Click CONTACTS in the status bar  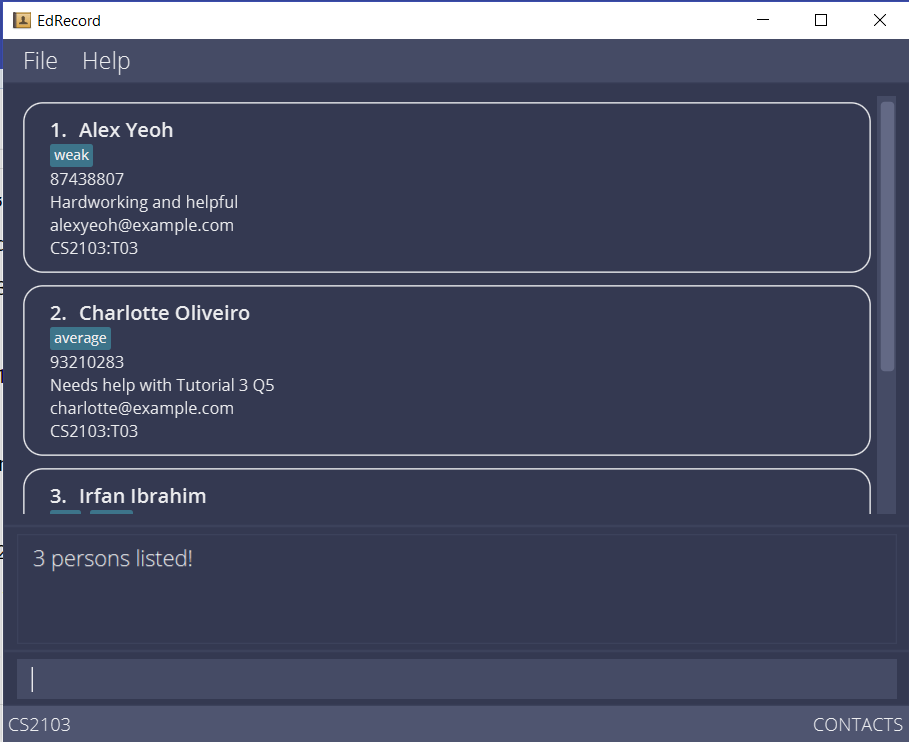click(x=857, y=725)
